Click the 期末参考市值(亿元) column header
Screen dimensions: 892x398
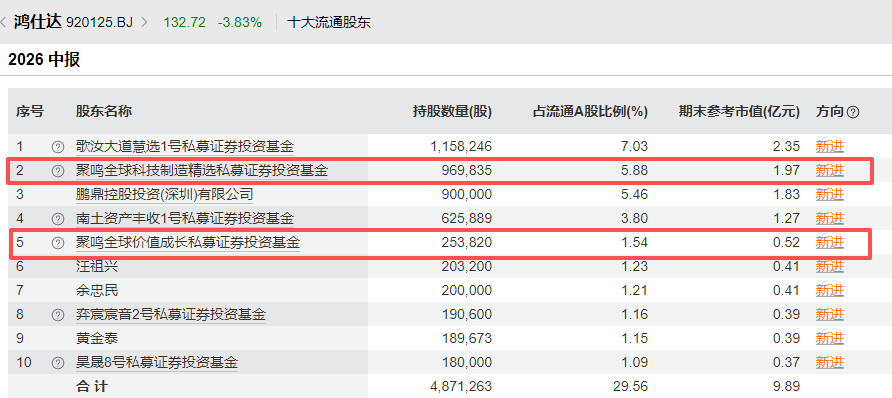pos(740,112)
